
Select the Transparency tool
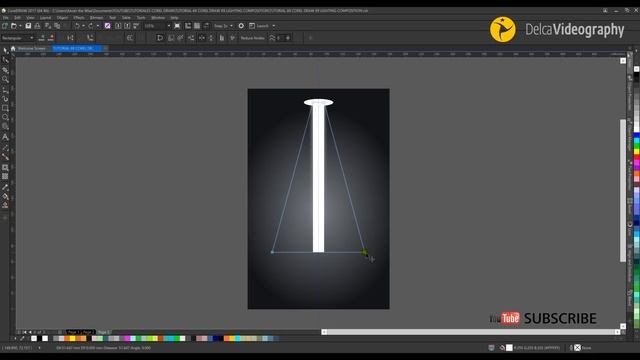5,176
